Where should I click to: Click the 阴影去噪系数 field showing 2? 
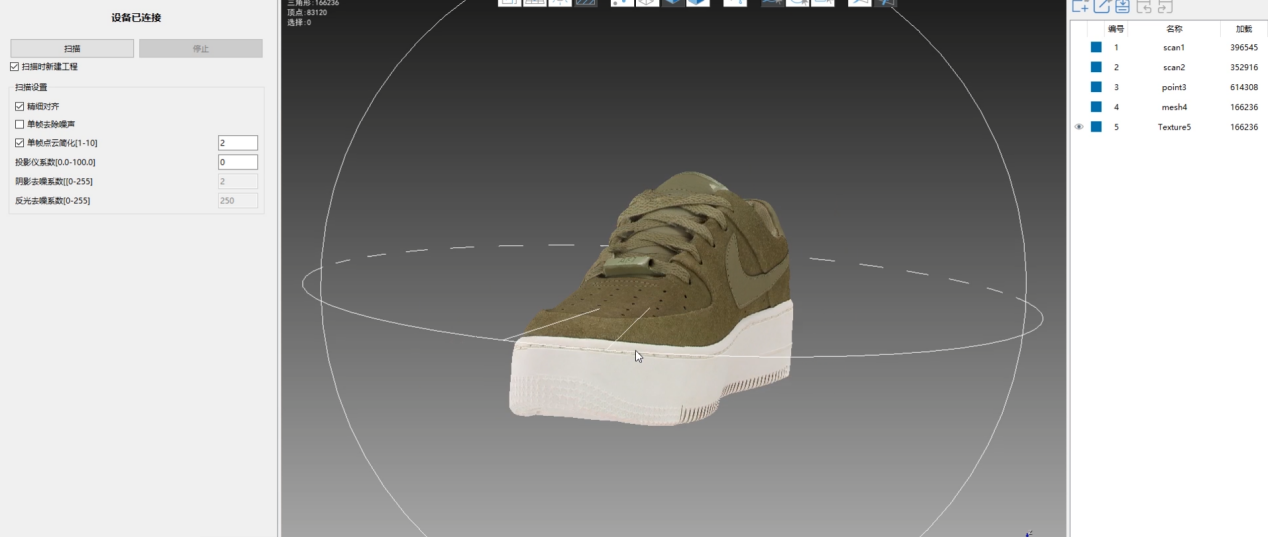(238, 181)
